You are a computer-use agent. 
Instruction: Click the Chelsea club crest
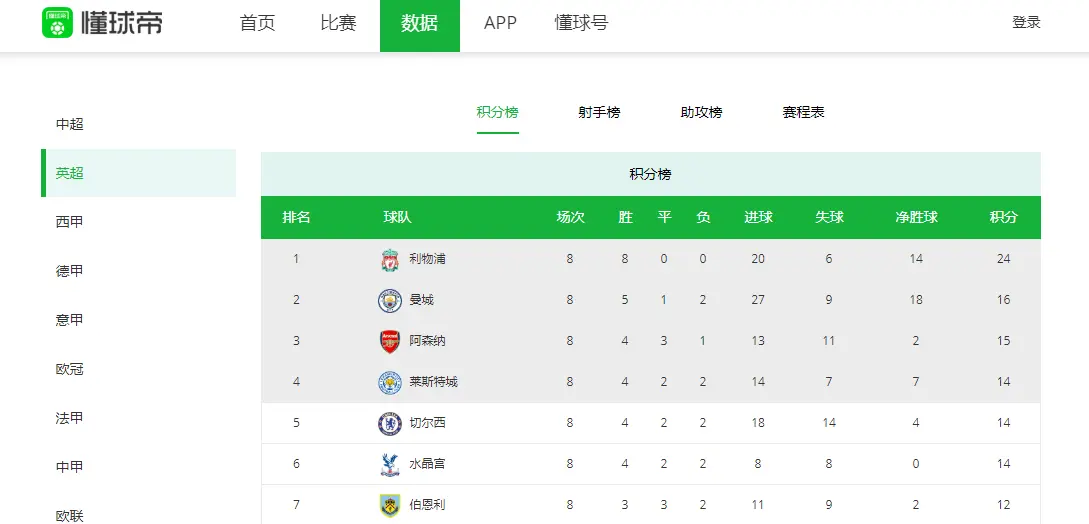pos(390,424)
